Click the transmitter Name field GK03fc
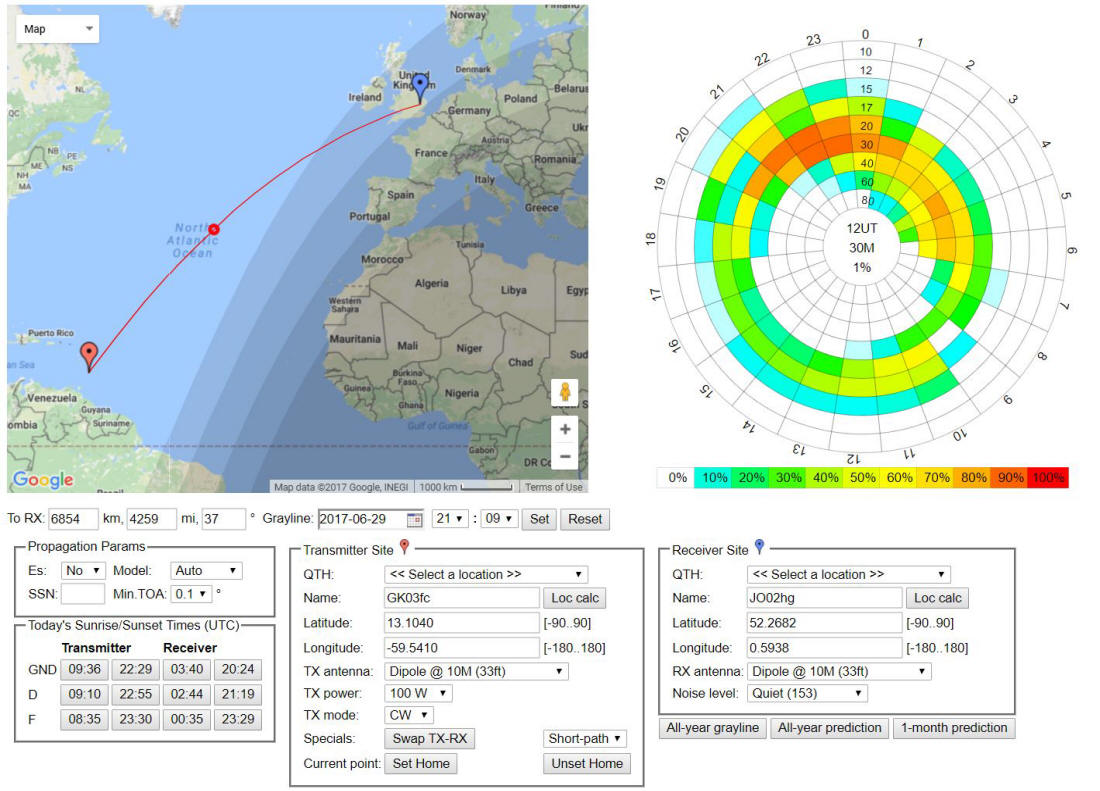 click(462, 598)
